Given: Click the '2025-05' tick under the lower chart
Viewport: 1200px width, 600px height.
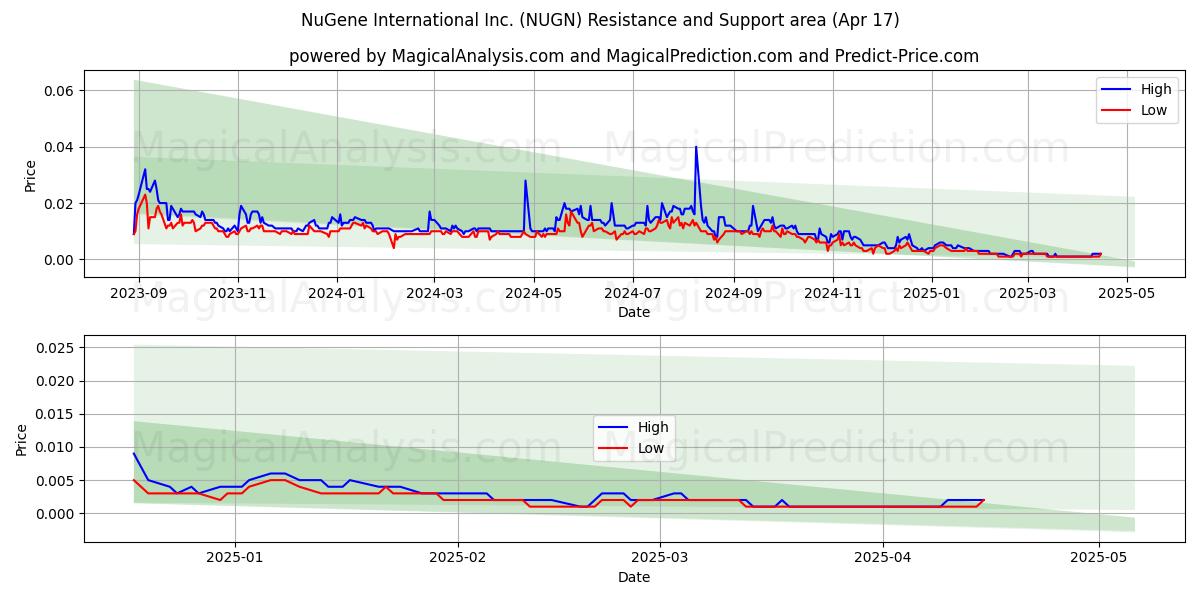Looking at the screenshot, I should (x=1100, y=558).
